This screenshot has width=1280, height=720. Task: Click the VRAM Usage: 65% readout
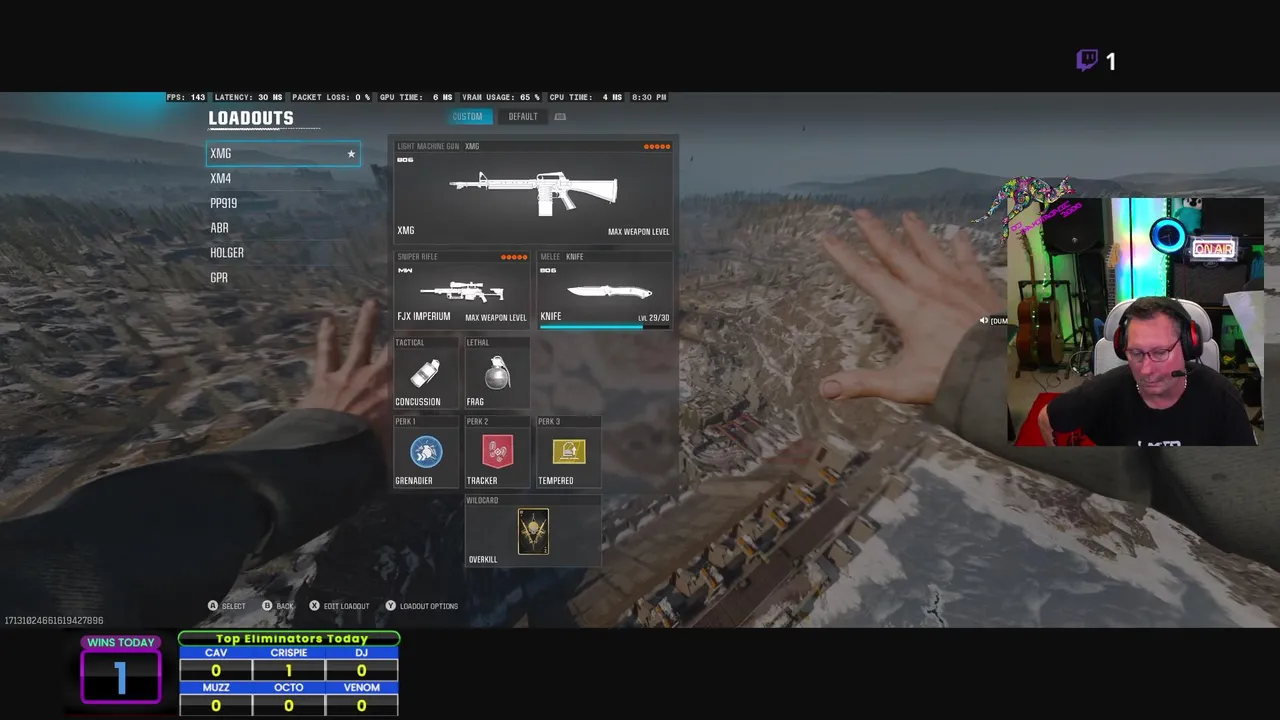coord(500,97)
